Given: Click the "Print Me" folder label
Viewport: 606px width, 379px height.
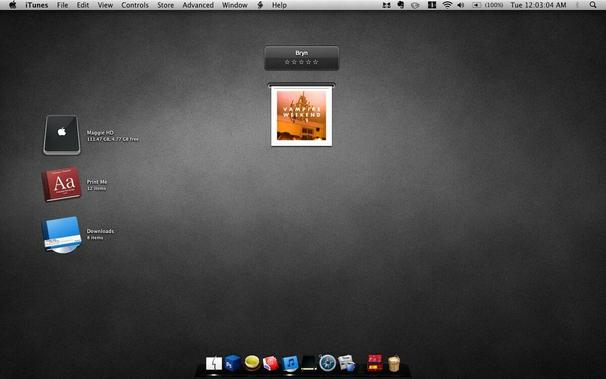Looking at the screenshot, I should (97, 182).
